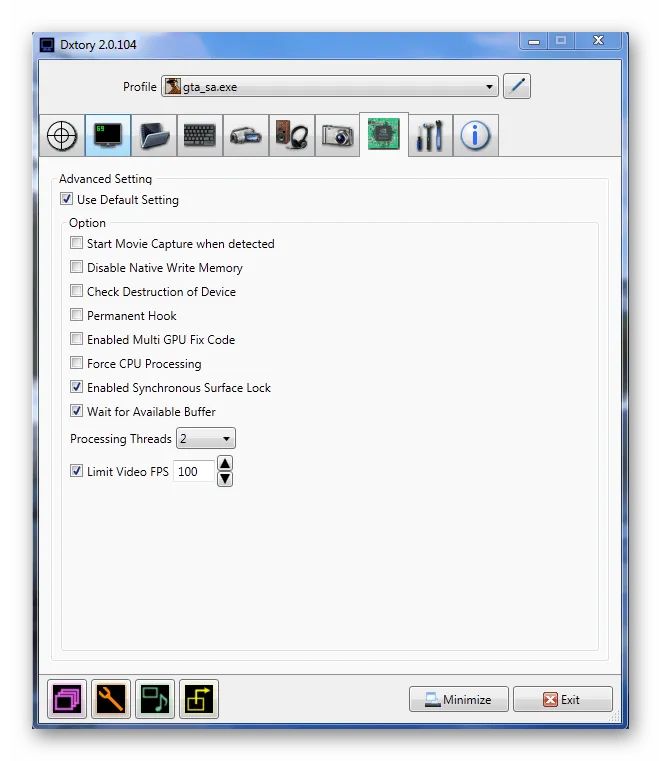Open the audio headphones tab
This screenshot has height=761, width=661.
click(x=292, y=136)
